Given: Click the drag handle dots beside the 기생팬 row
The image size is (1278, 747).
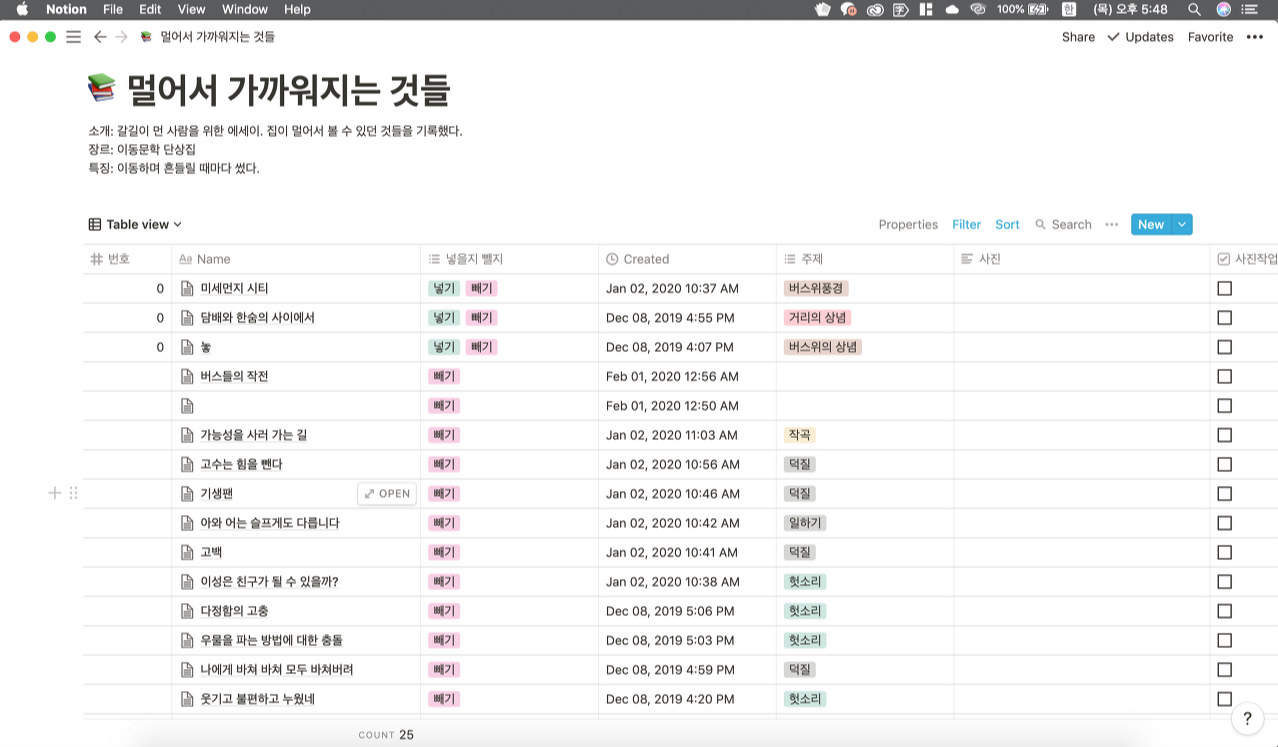Looking at the screenshot, I should (x=74, y=493).
